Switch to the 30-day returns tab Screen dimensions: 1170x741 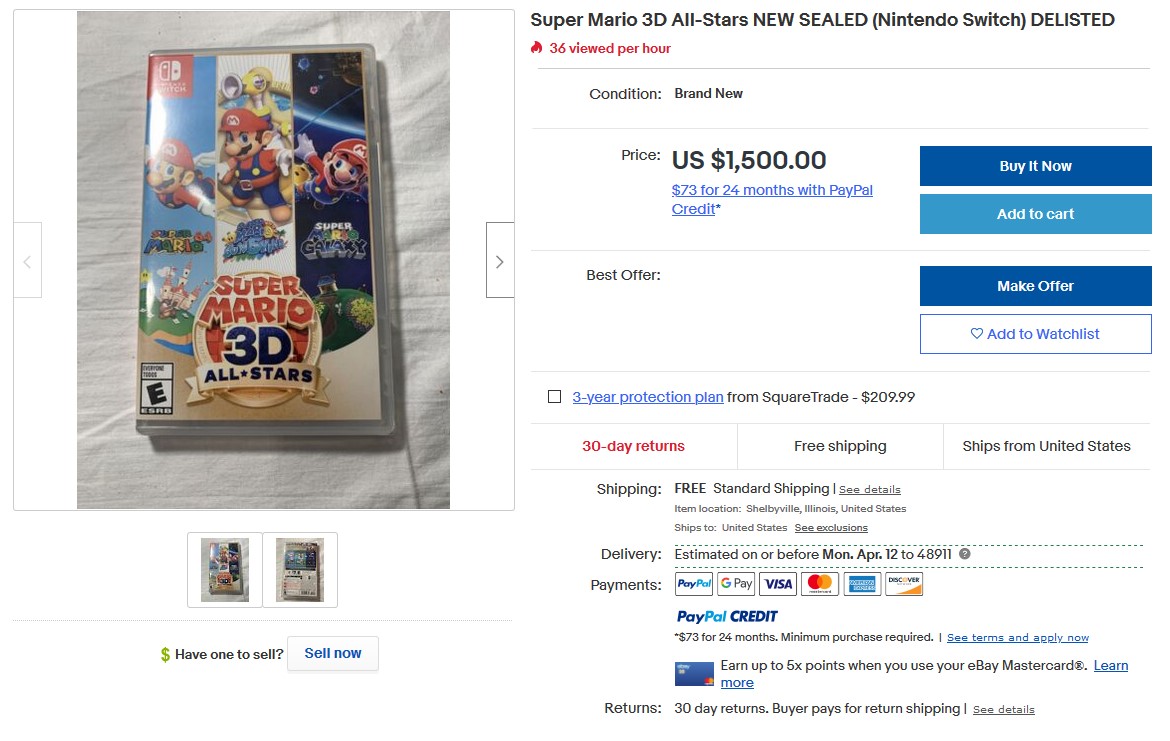pyautogui.click(x=633, y=446)
